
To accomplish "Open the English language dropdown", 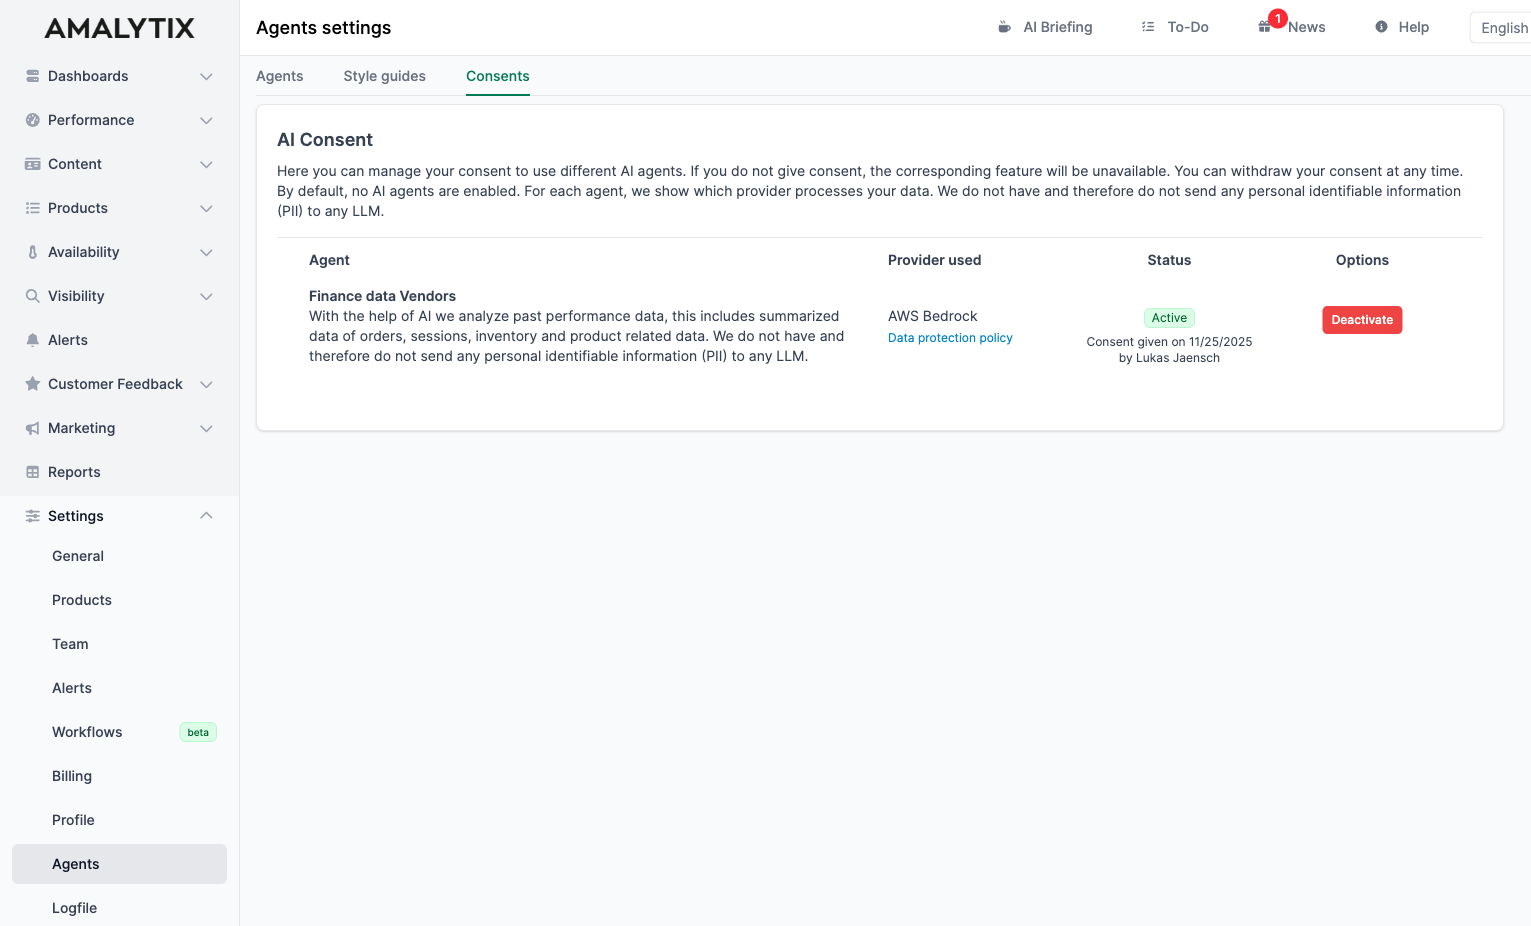I will tap(1503, 28).
